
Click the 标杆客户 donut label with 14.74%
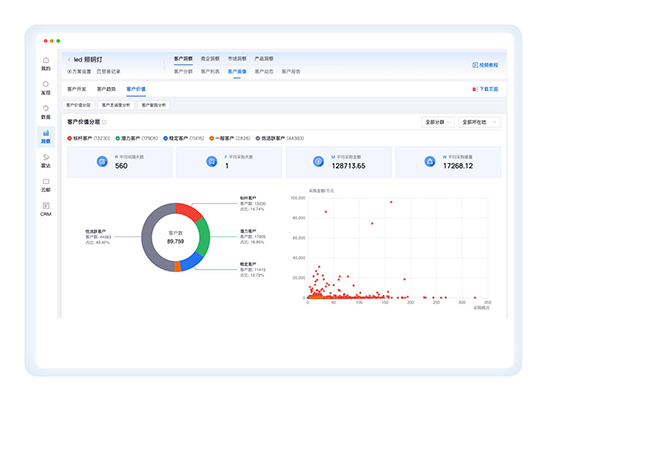click(253, 203)
